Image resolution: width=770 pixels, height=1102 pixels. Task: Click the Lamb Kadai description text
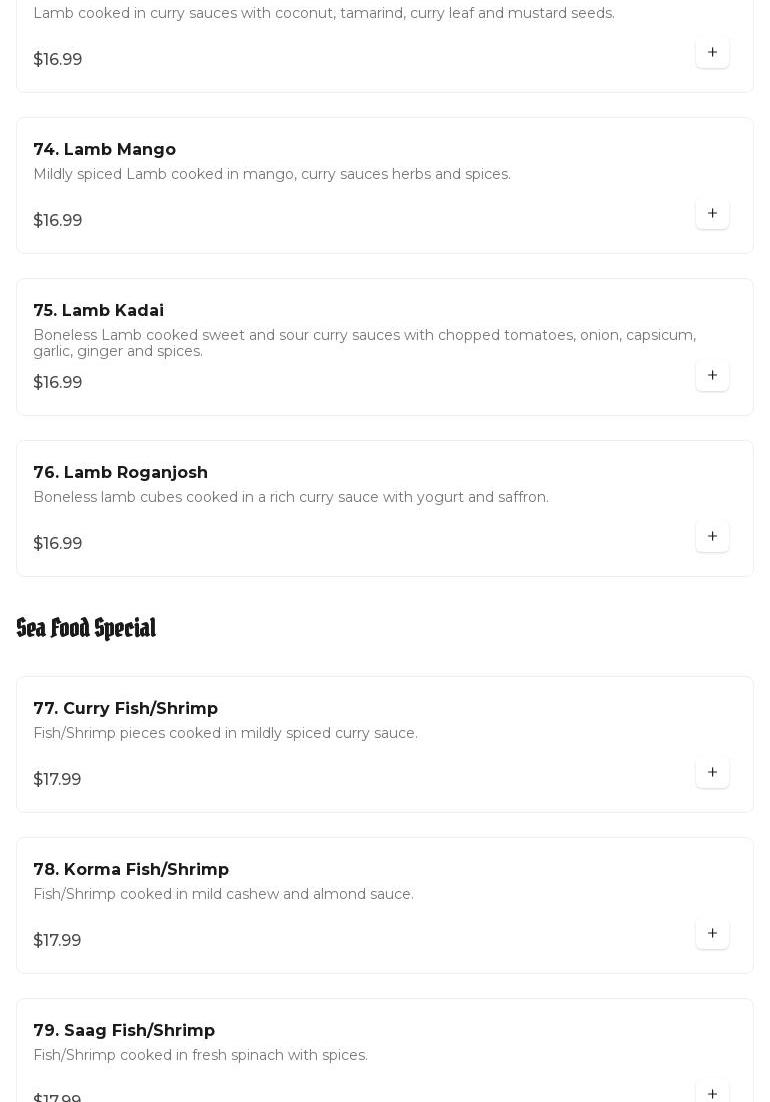point(364,343)
